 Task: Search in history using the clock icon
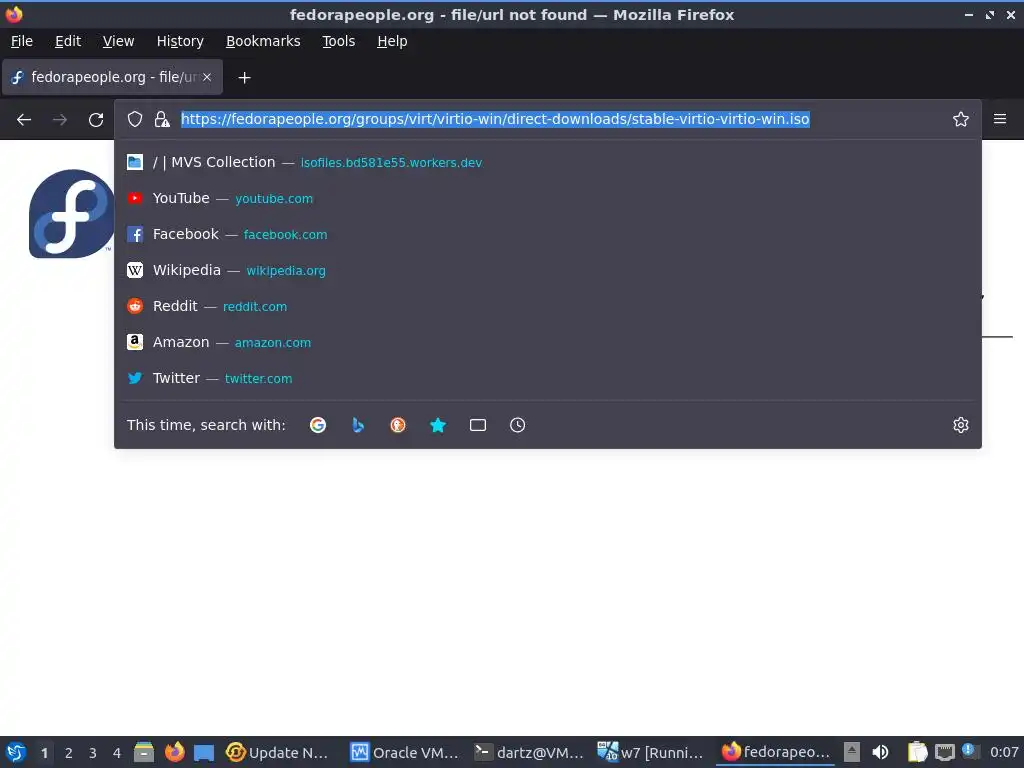517,425
